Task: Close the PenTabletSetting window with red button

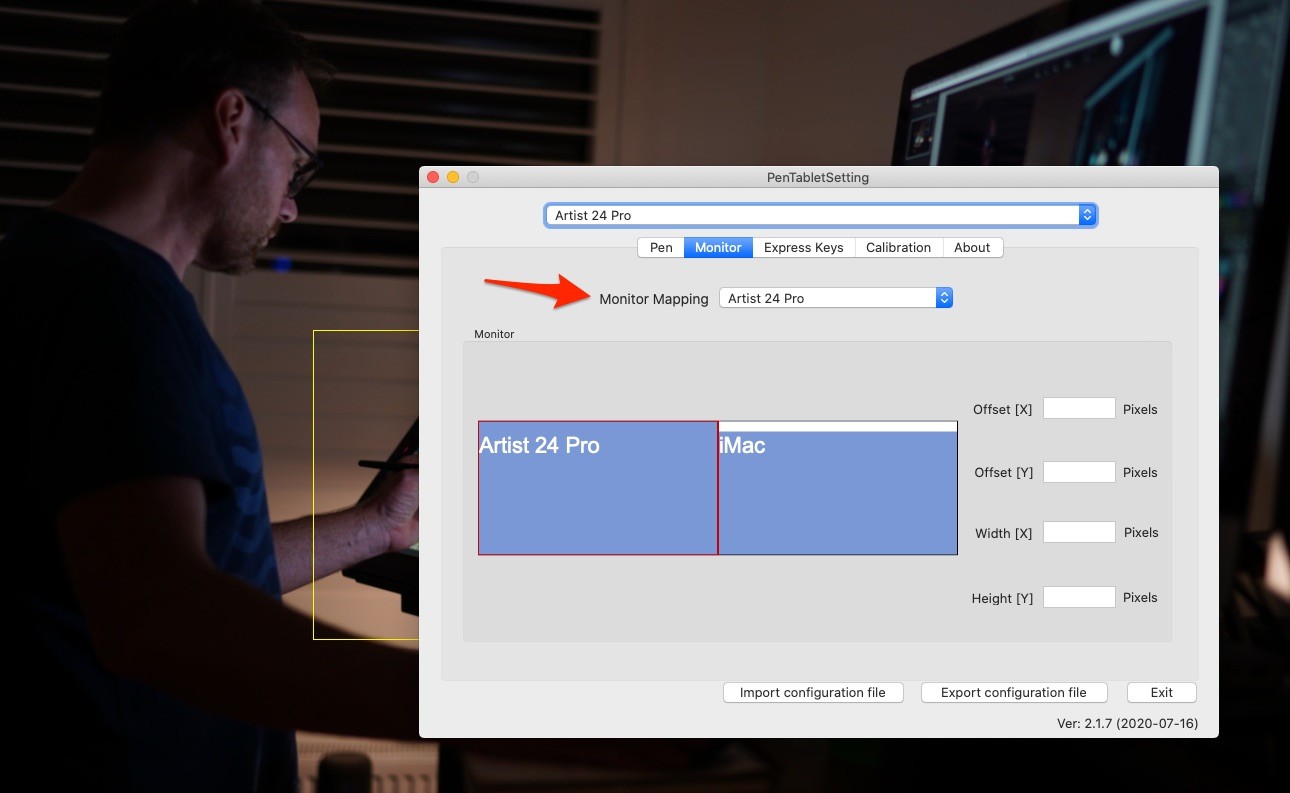Action: click(x=433, y=177)
